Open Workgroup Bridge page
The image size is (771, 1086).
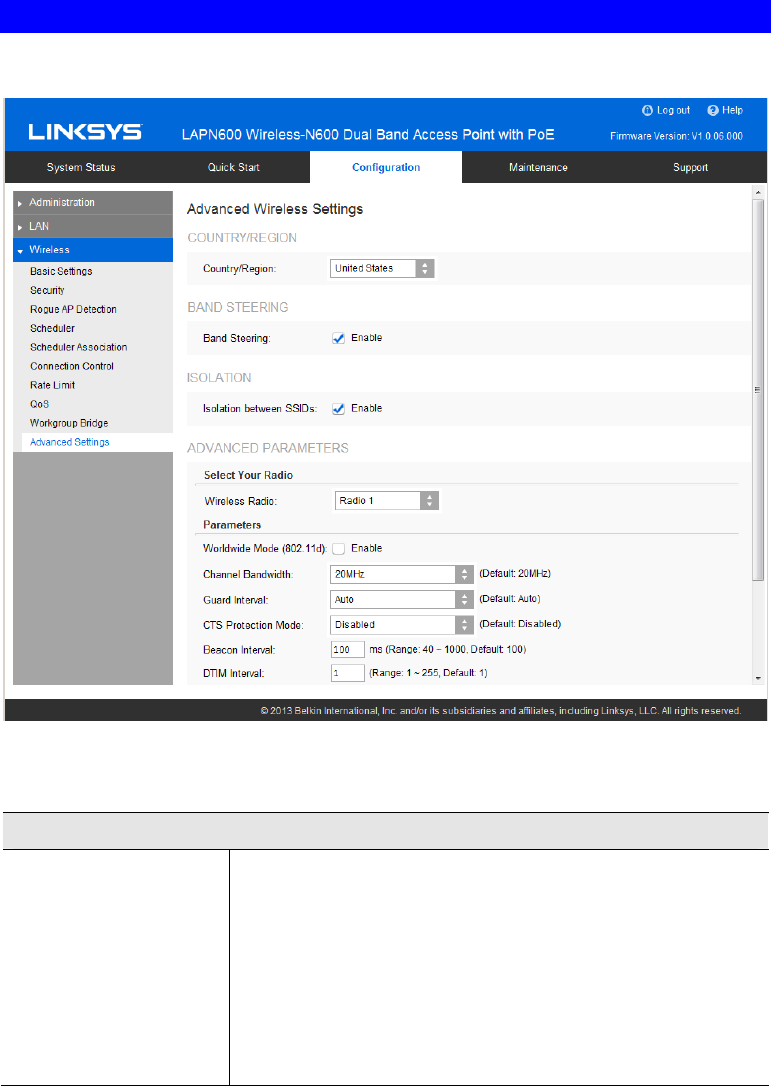69,423
